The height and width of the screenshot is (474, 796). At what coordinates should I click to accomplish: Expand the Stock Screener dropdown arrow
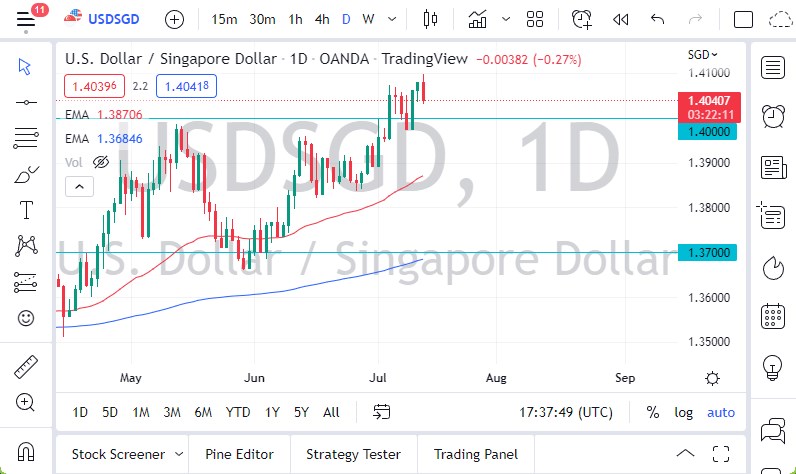coord(179,454)
